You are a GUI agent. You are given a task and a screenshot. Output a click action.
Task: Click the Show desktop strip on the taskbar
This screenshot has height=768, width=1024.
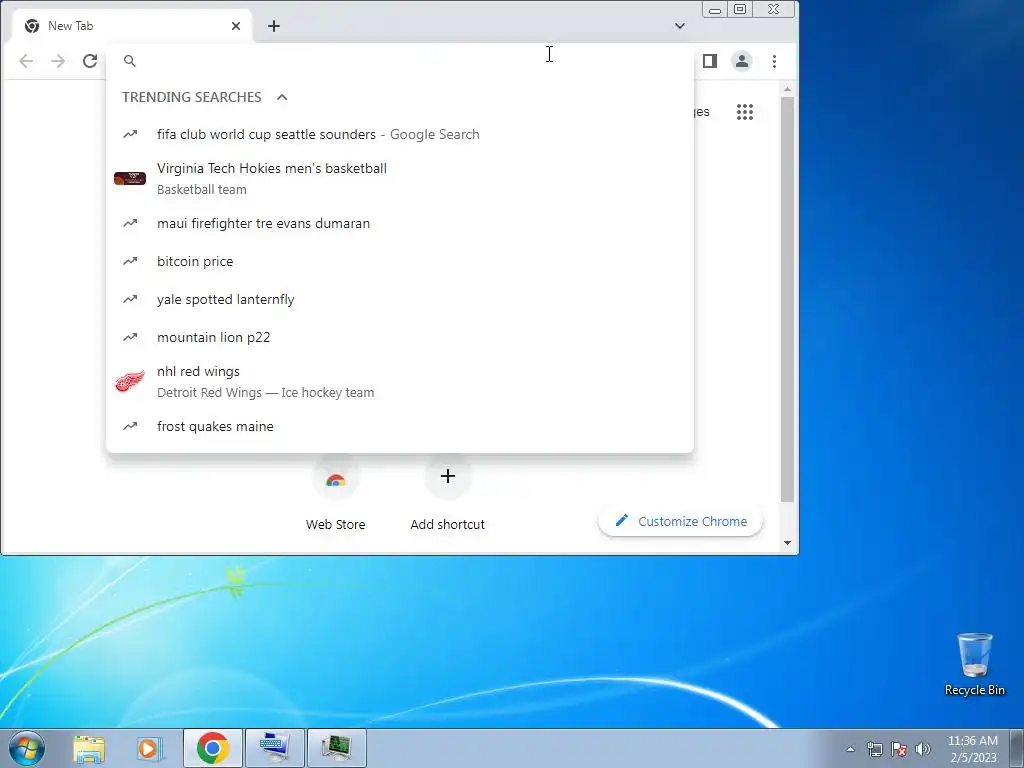[x=1017, y=748]
